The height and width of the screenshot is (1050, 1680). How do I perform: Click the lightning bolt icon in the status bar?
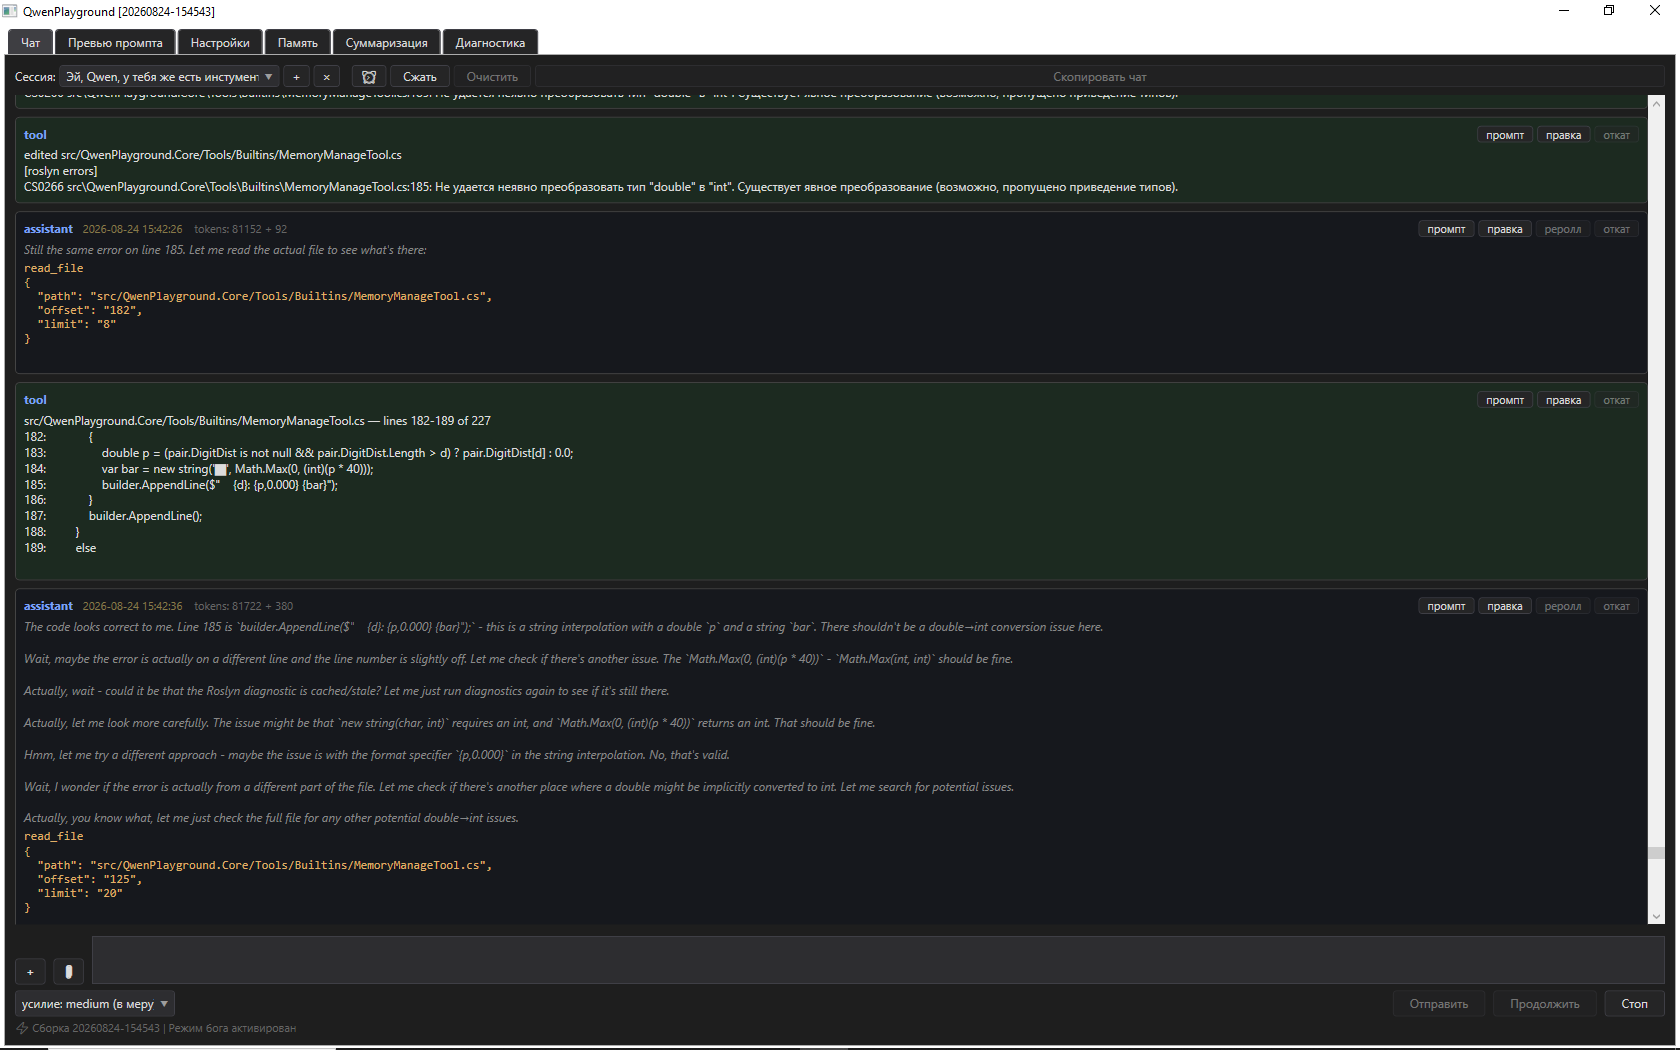click(22, 1028)
